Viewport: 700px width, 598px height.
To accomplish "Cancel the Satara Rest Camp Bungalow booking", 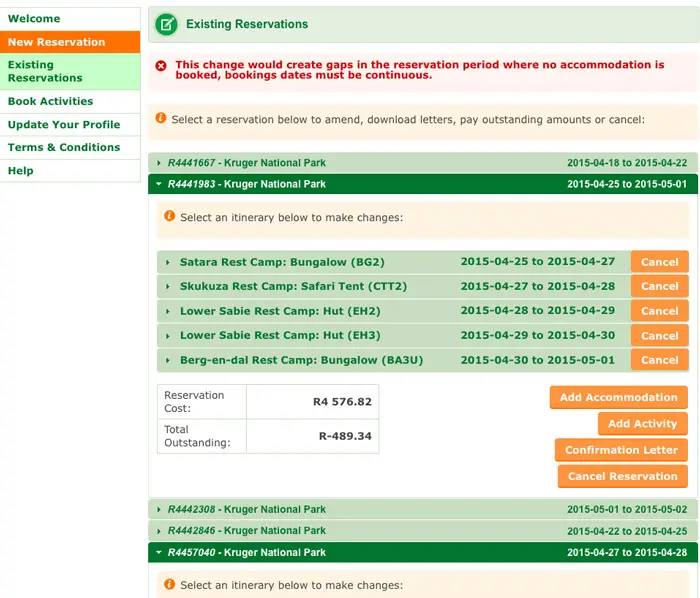I will click(x=659, y=262).
